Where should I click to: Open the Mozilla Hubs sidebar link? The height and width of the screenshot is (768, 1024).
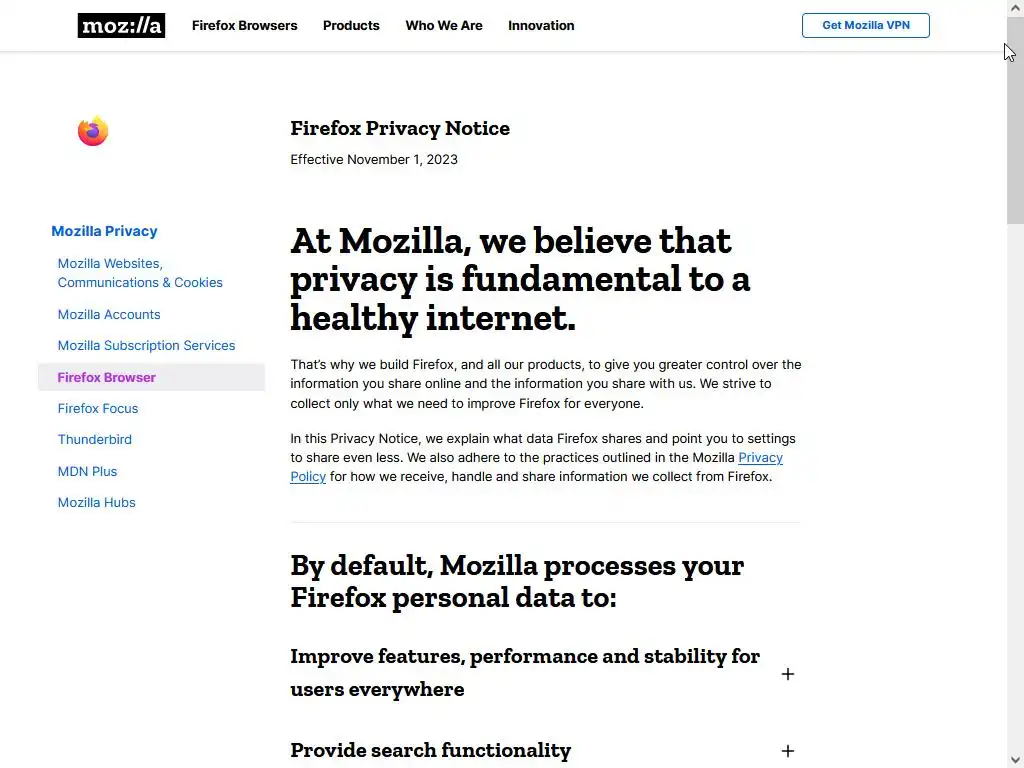point(97,502)
